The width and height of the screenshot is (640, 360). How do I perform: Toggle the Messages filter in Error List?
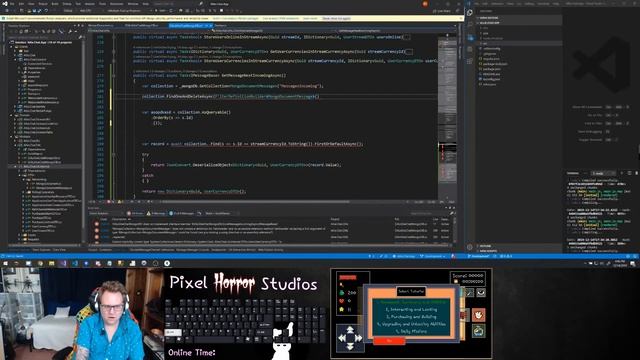tap(182, 213)
